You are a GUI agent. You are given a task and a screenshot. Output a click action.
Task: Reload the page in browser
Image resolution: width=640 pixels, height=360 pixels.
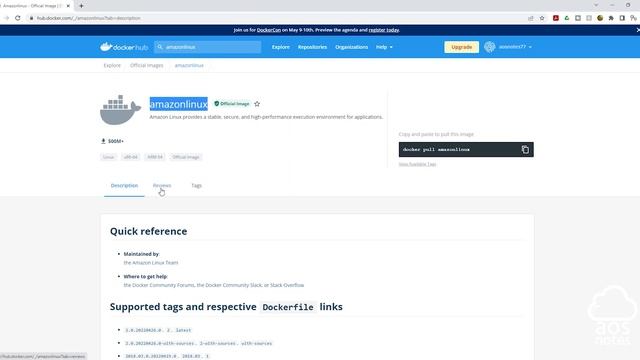pyautogui.click(x=18, y=18)
